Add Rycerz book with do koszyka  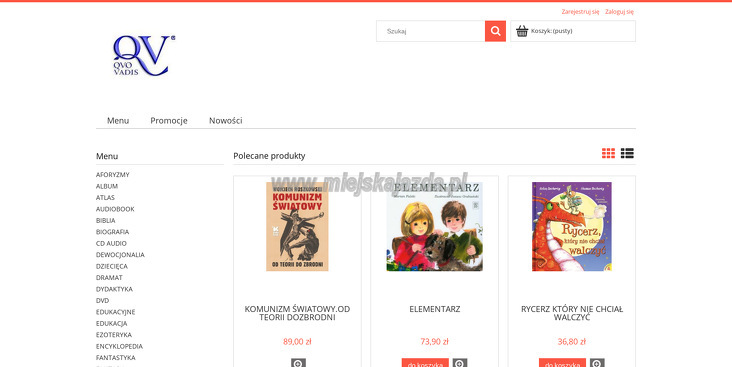[563, 363]
